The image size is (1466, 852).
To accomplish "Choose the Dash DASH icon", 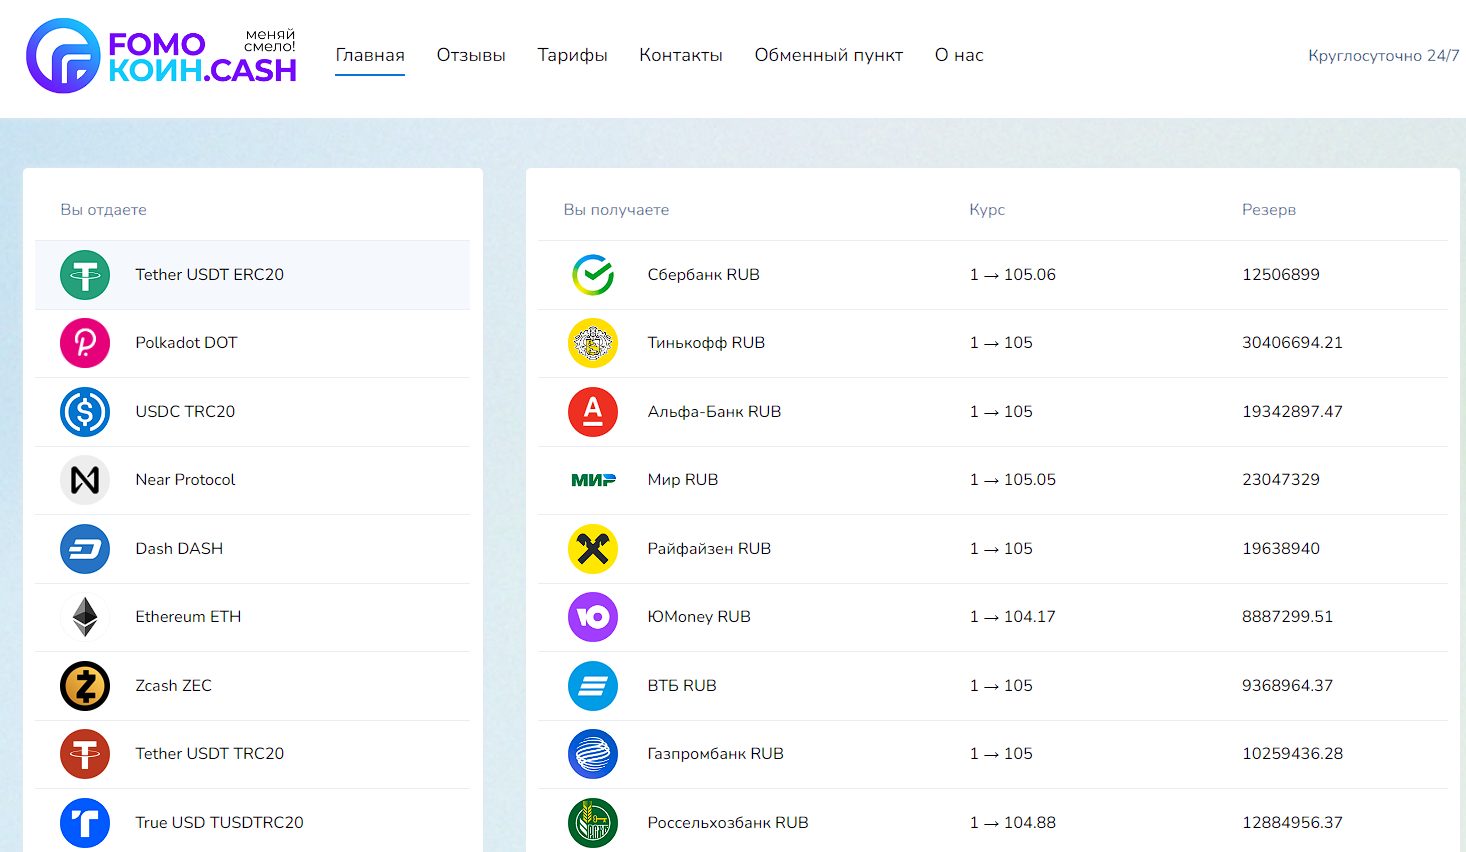I will [85, 549].
